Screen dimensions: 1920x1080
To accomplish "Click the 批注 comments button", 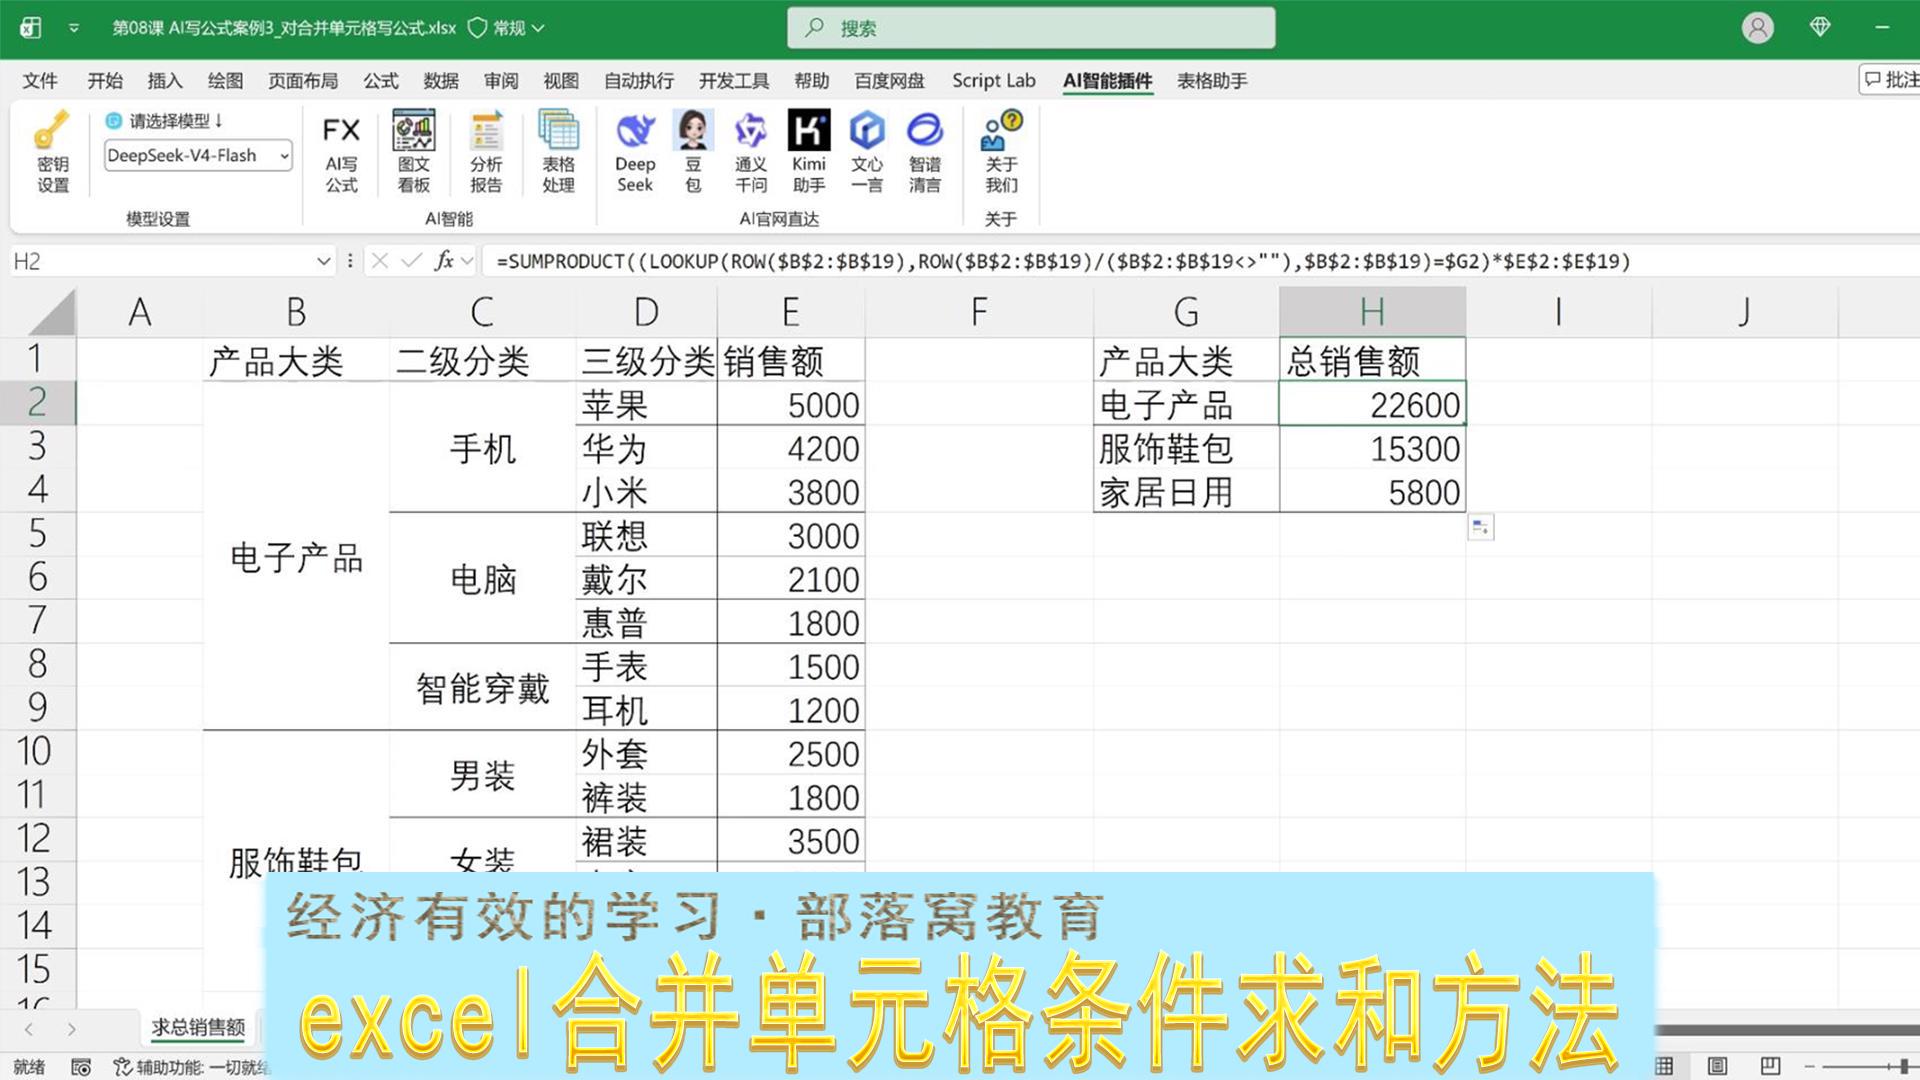I will 1890,80.
